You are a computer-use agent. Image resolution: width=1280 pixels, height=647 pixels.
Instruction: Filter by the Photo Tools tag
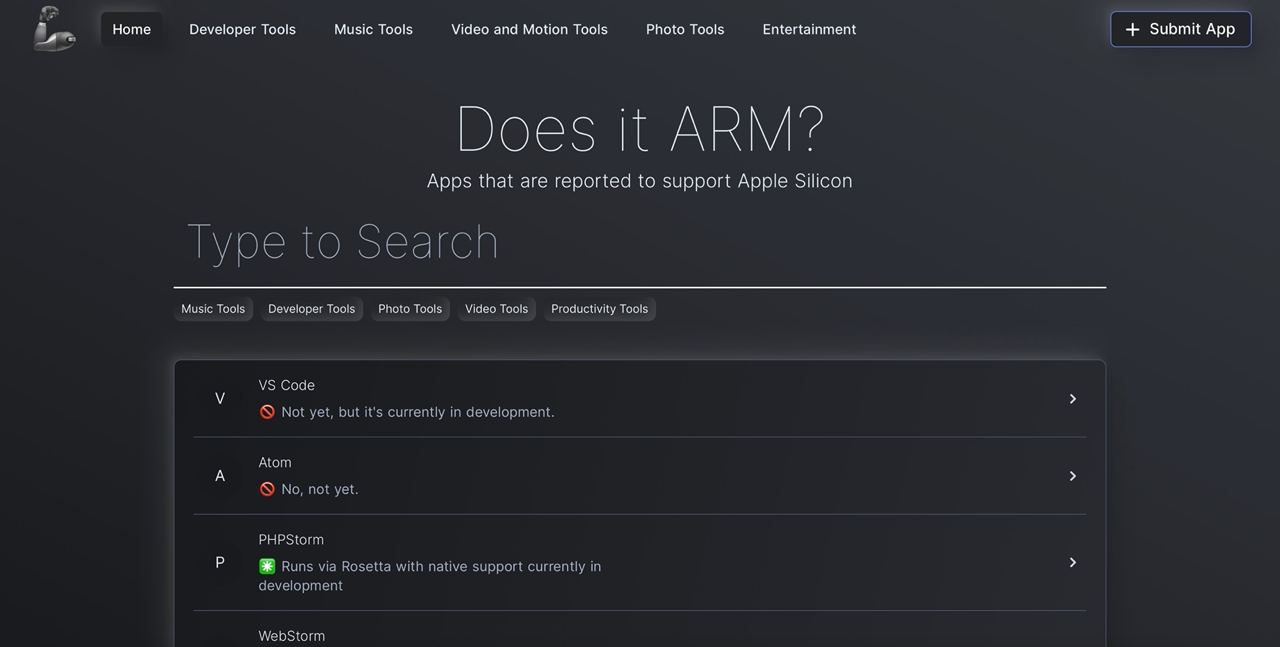click(x=410, y=309)
